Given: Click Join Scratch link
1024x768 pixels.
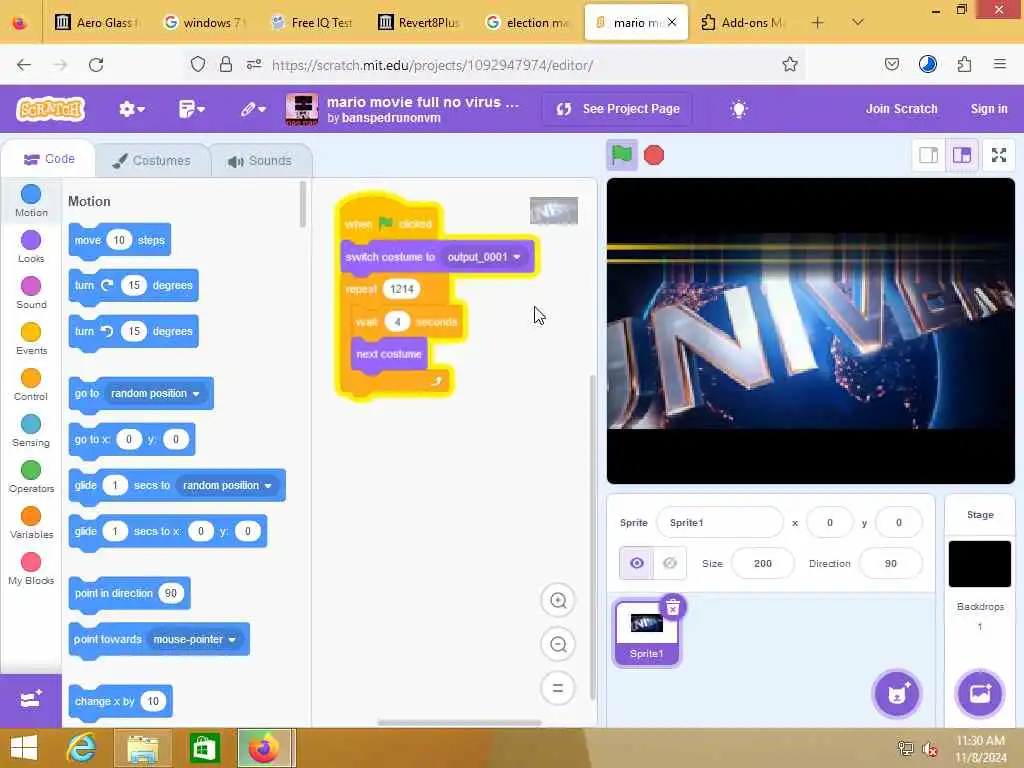Looking at the screenshot, I should pos(901,109).
